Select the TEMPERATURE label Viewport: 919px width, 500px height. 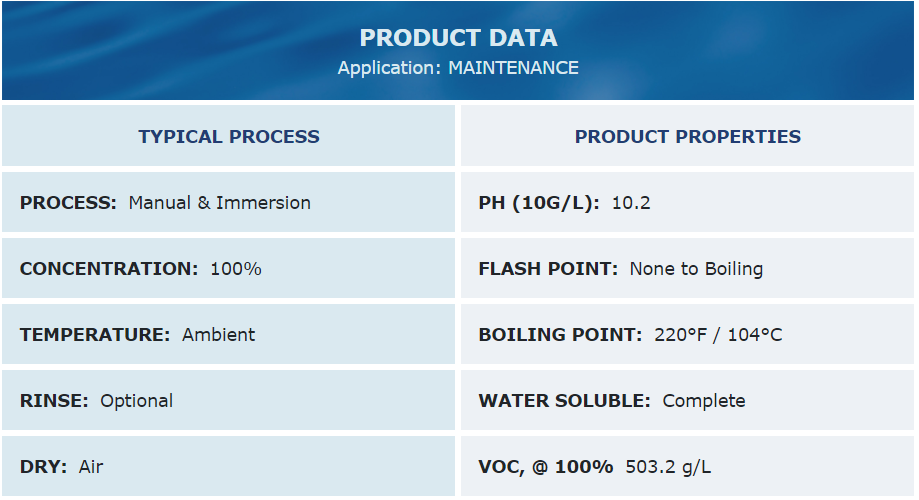(x=95, y=335)
